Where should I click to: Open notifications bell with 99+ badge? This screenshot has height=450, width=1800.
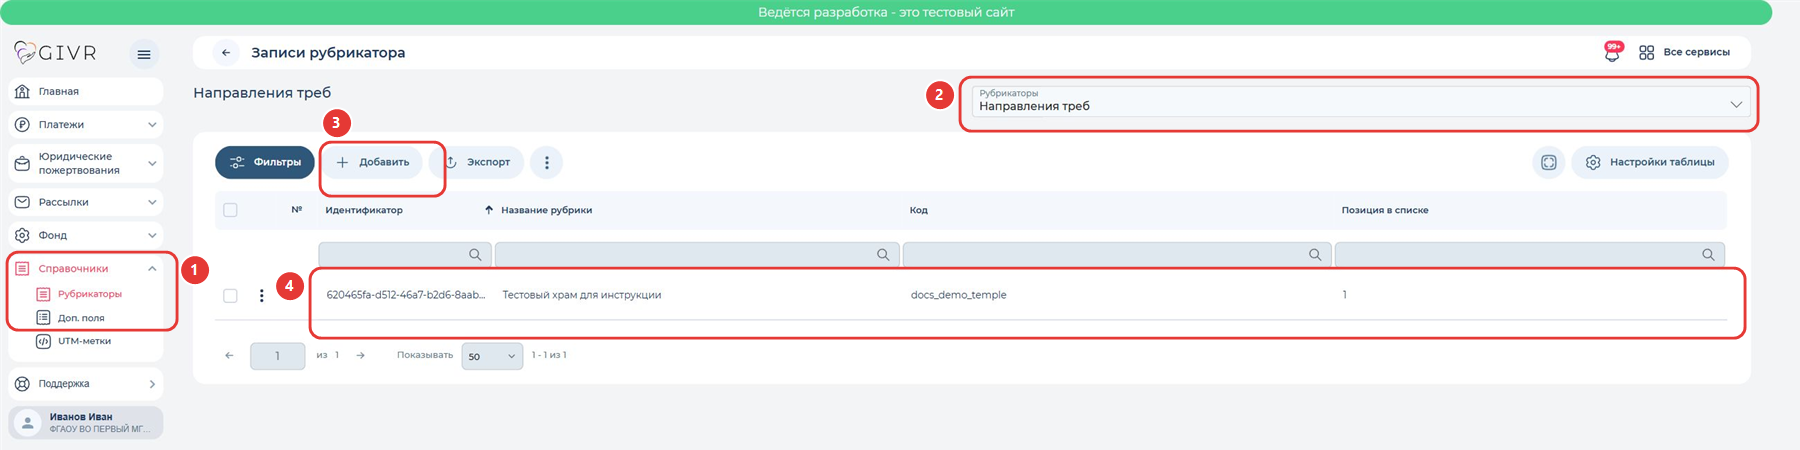tap(1612, 53)
